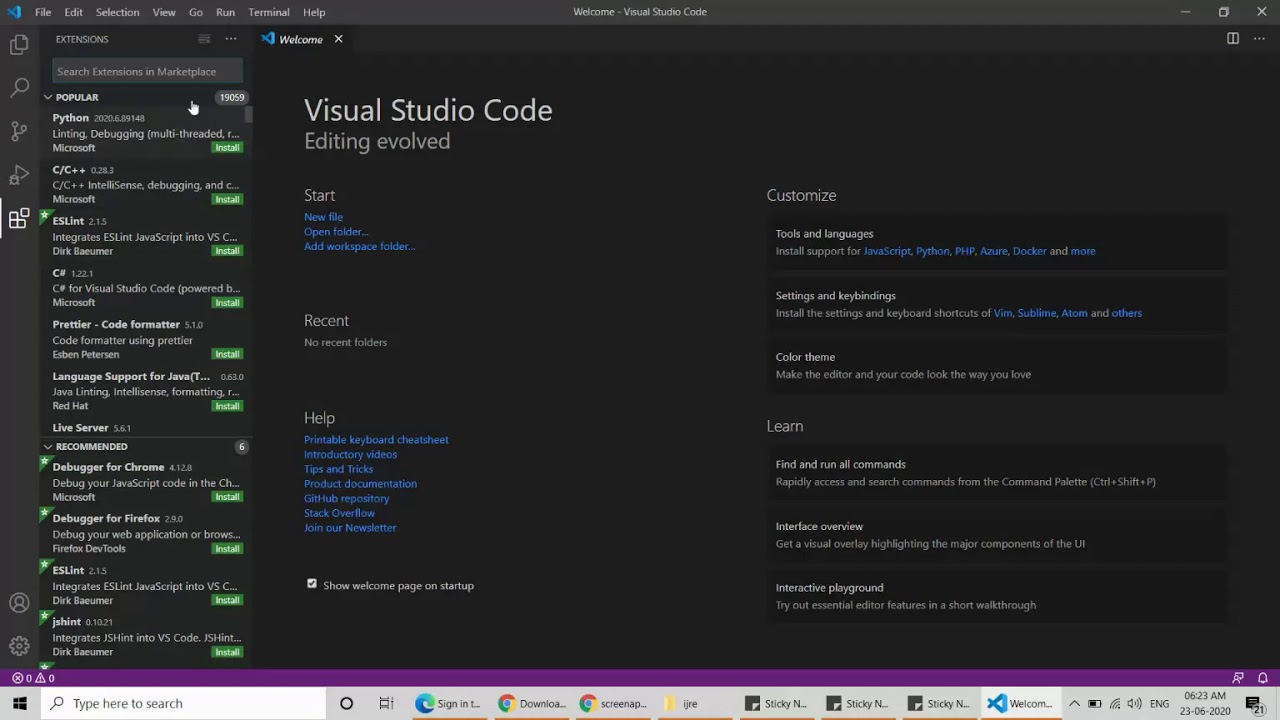Clear the extensions search results icon
This screenshot has height=720, width=1280.
coord(204,39)
